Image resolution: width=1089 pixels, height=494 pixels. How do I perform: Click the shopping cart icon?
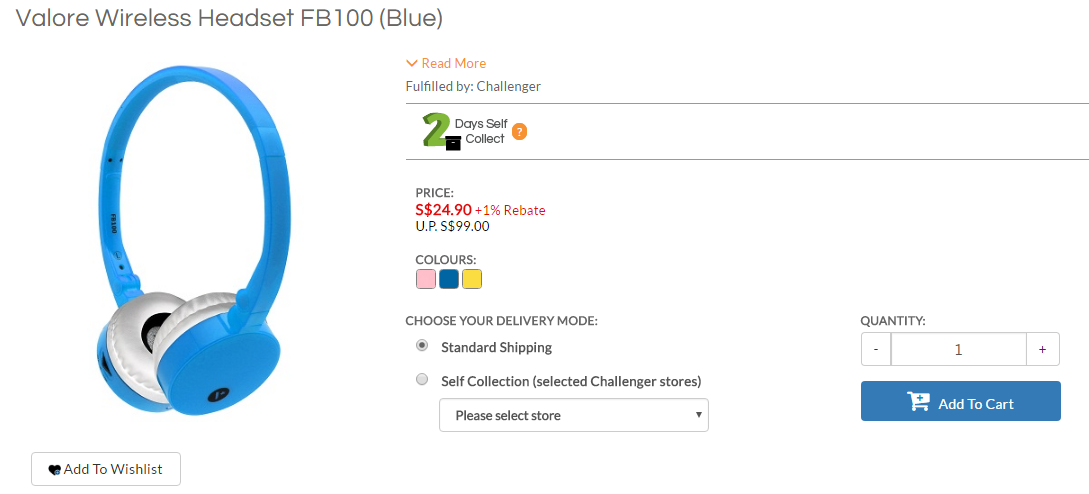click(x=918, y=402)
